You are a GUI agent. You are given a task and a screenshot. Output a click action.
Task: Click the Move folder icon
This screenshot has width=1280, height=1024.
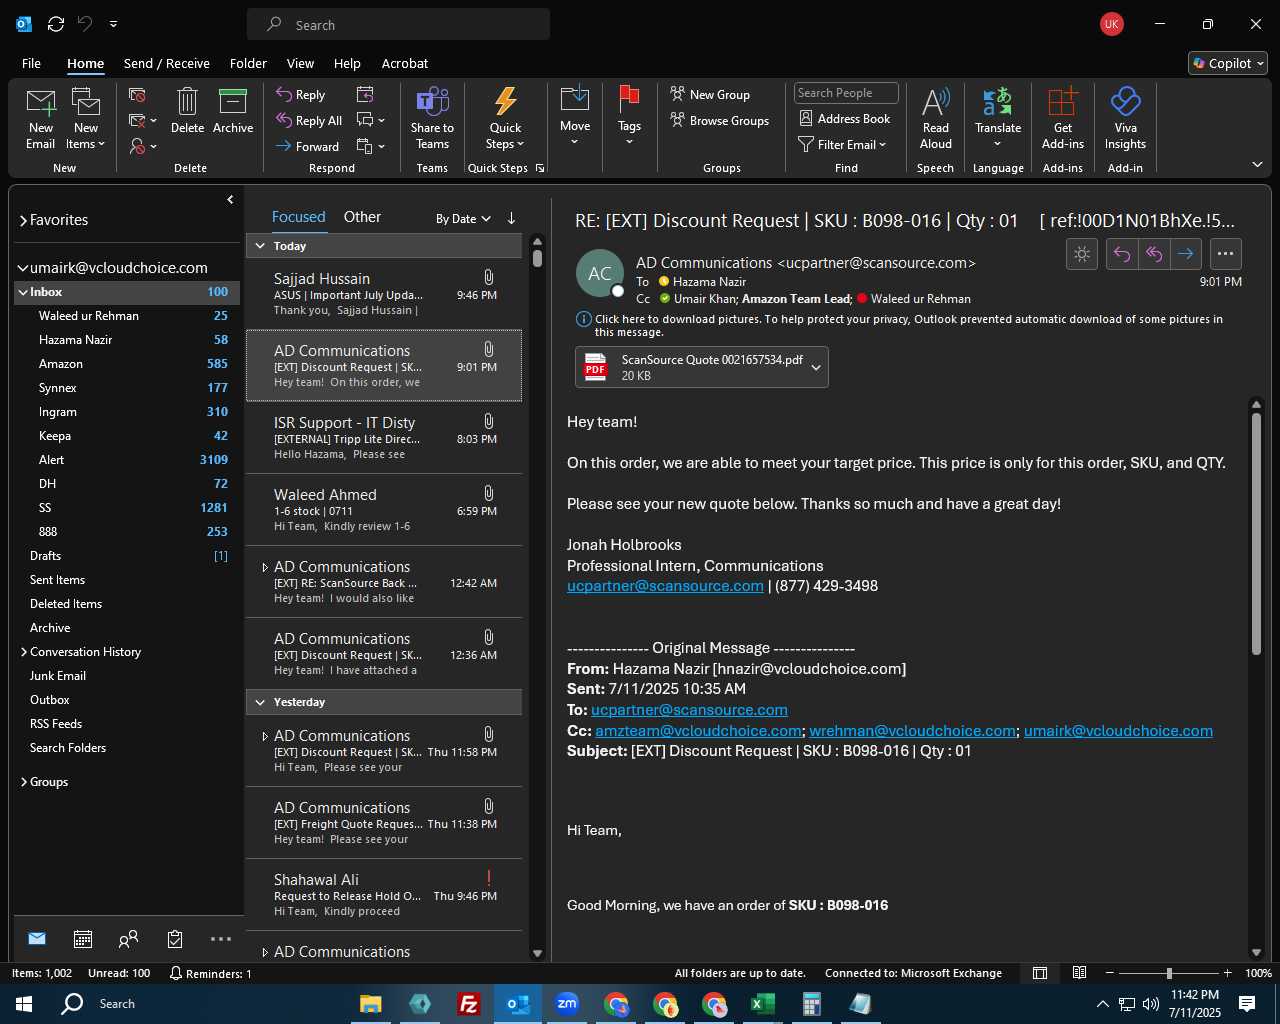575,100
